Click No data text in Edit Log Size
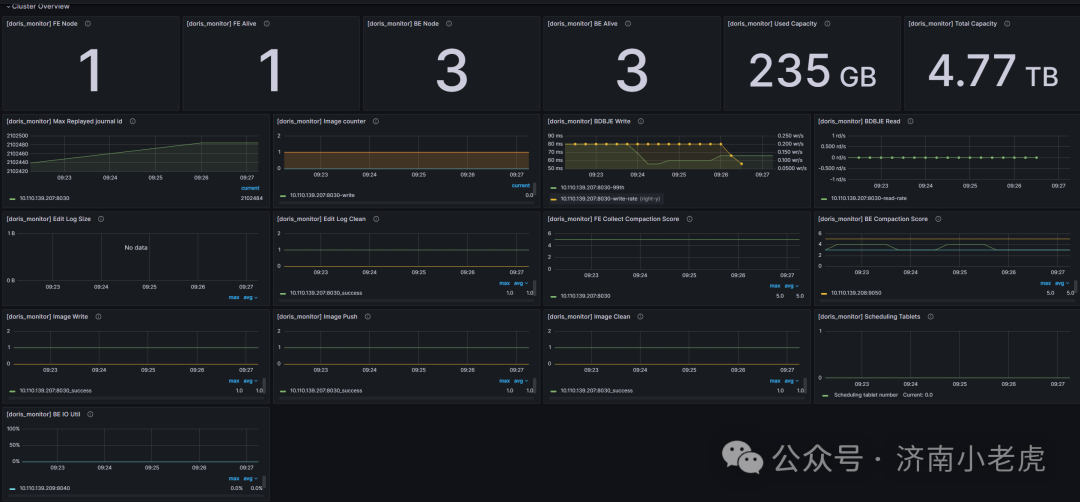The width and height of the screenshot is (1080, 502). 136,247
